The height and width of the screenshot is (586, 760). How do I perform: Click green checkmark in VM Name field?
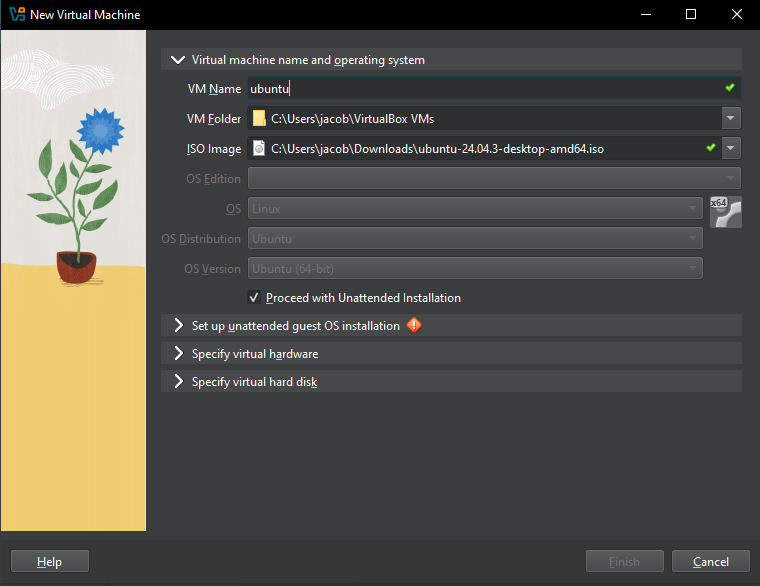point(730,88)
